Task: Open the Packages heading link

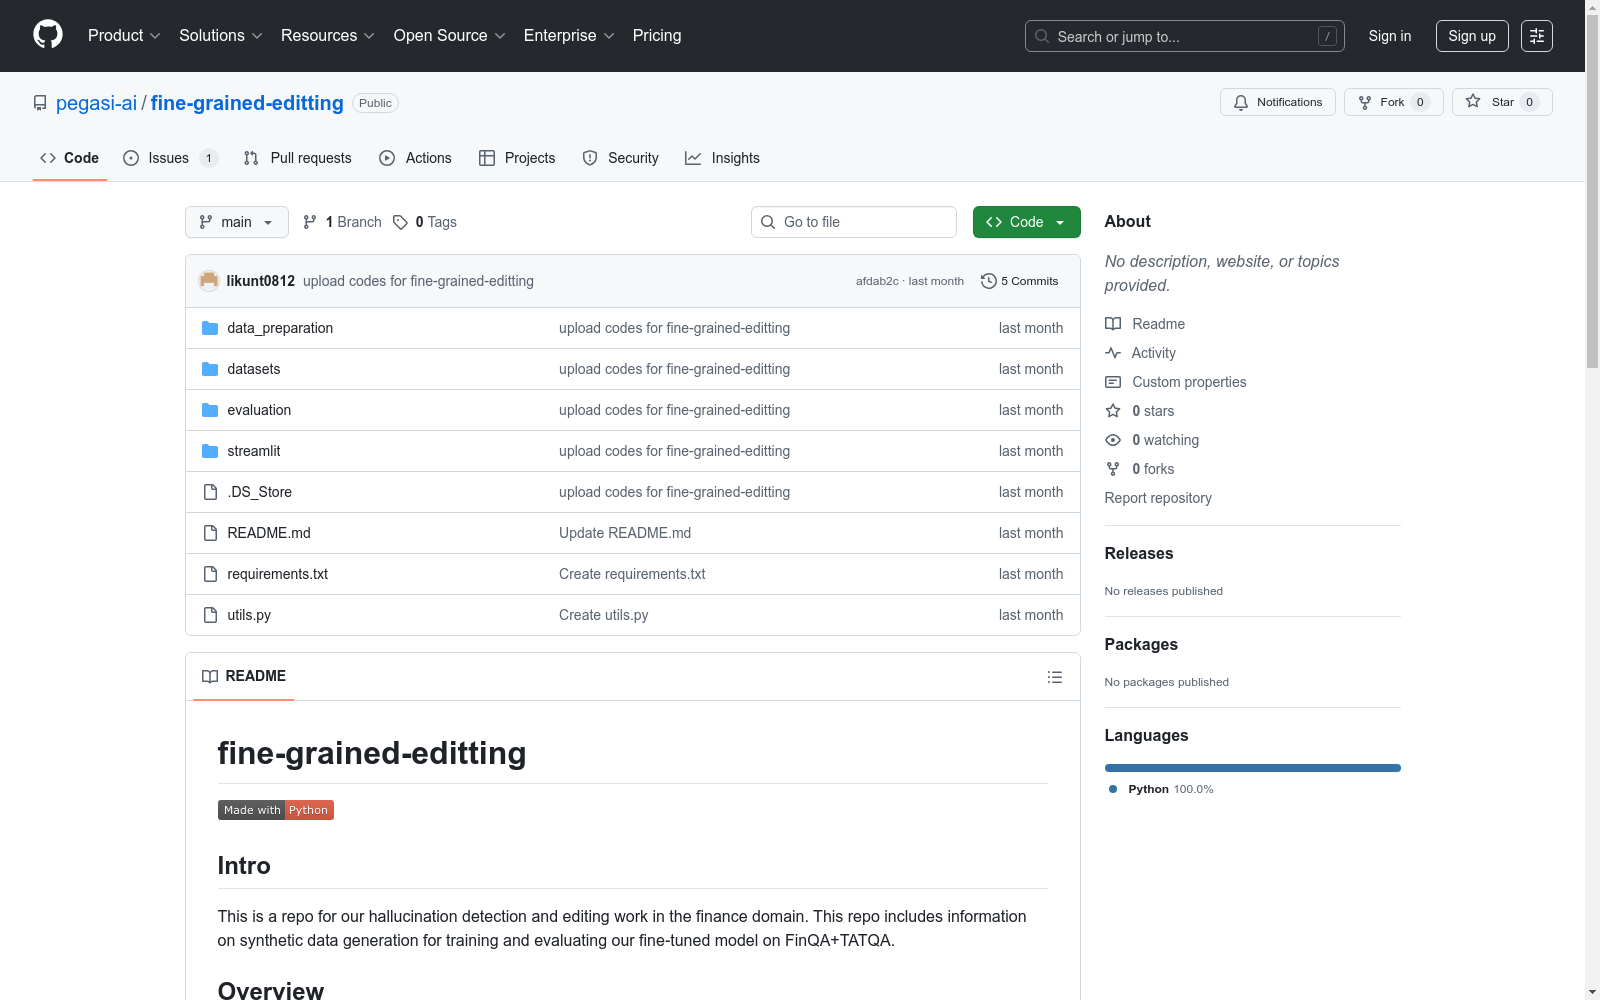Action: coord(1141,644)
